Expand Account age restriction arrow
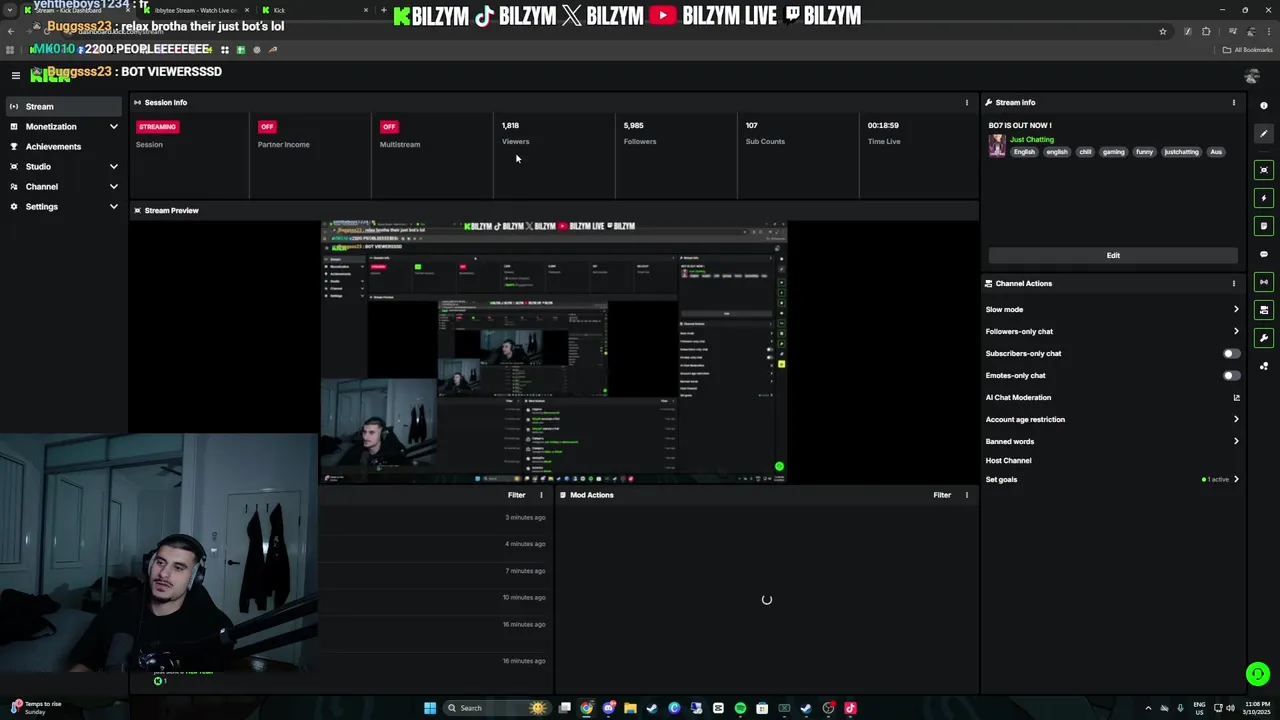This screenshot has height=720, width=1280. (1236, 419)
